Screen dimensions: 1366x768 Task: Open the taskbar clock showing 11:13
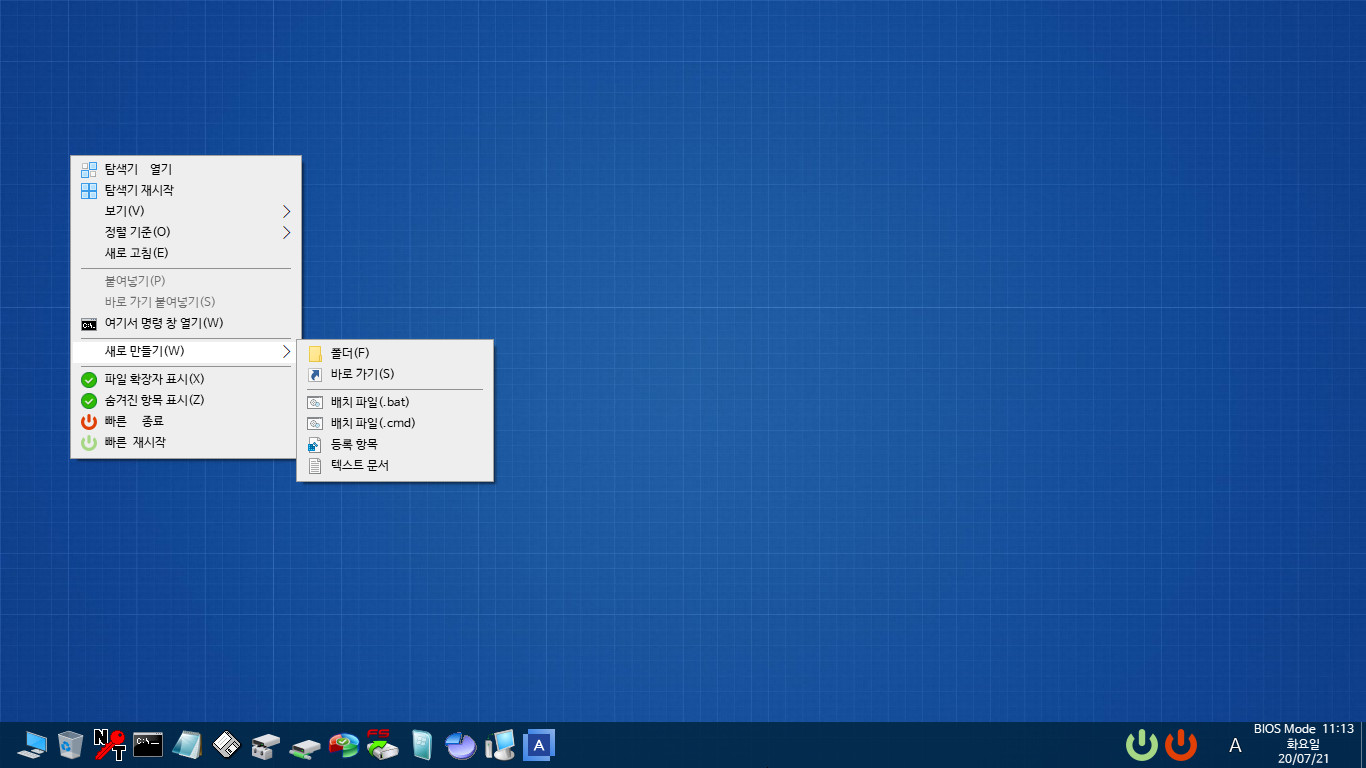(1303, 744)
